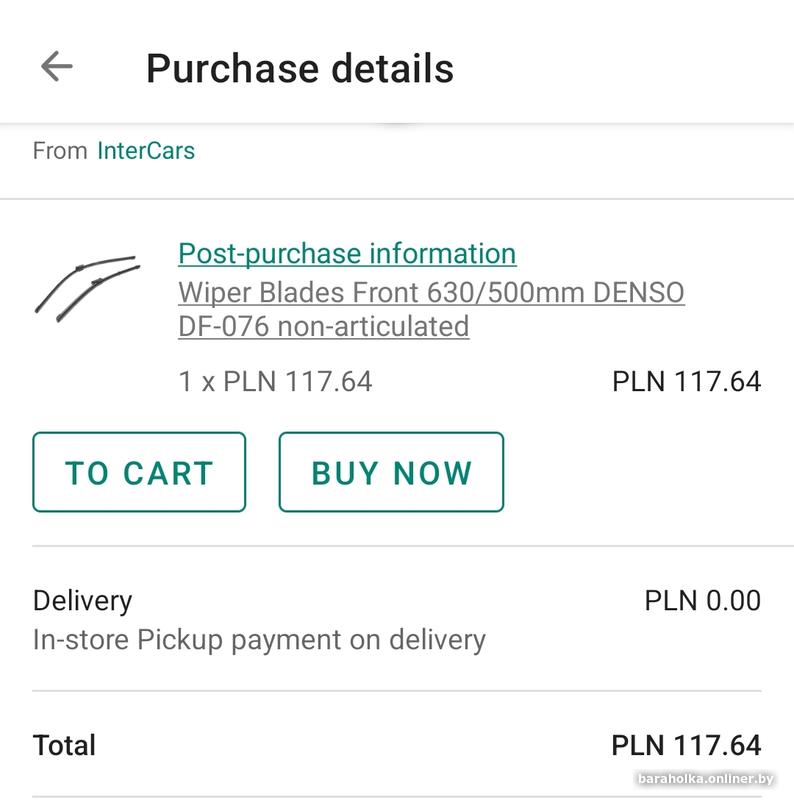
Task: Click the item price beside the quantity
Action: coord(686,381)
